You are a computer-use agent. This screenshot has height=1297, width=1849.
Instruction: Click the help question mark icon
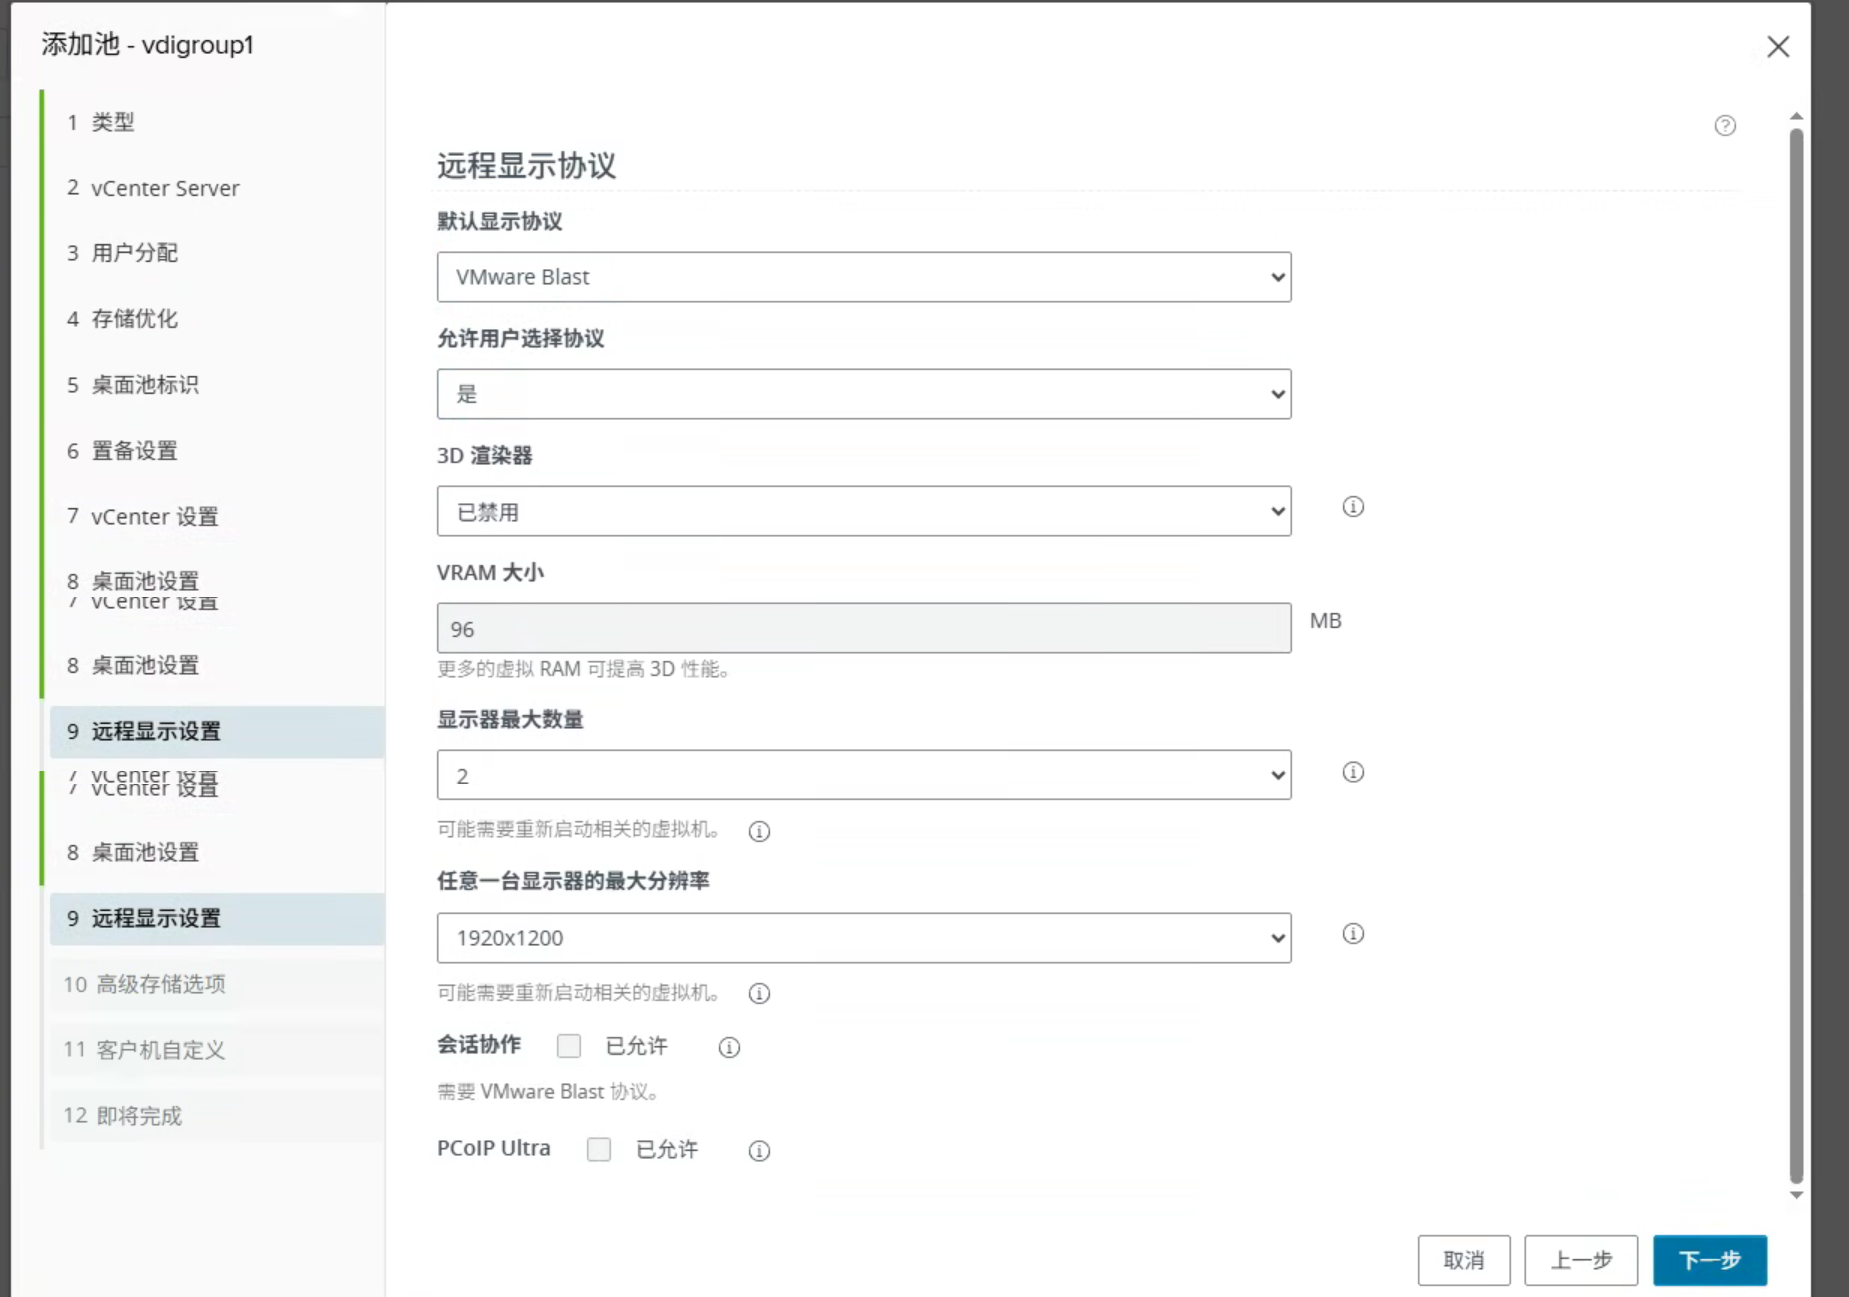tap(1725, 125)
